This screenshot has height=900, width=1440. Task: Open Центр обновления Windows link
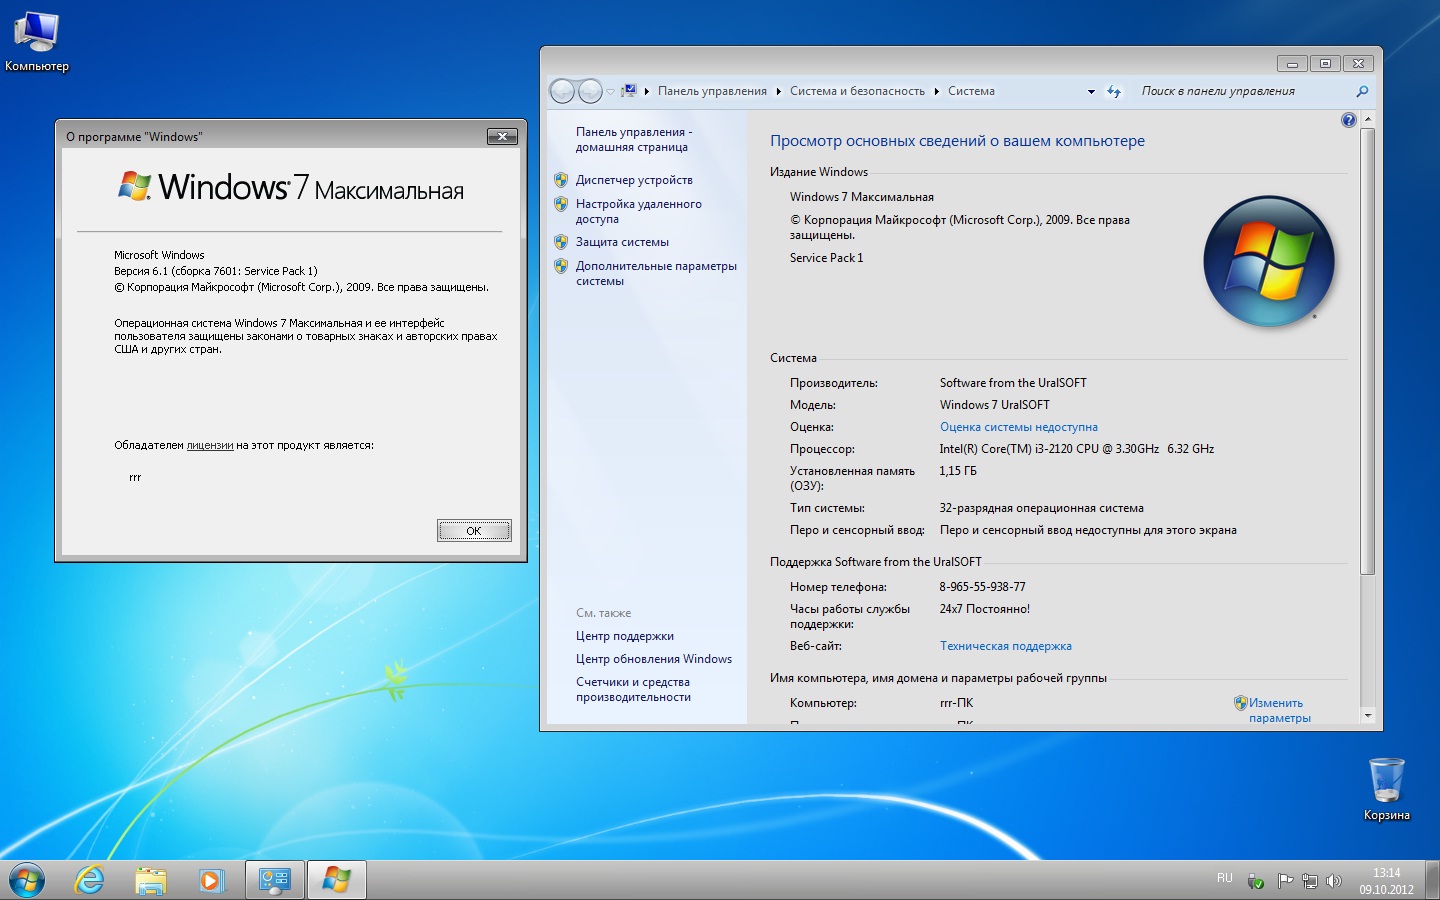653,659
